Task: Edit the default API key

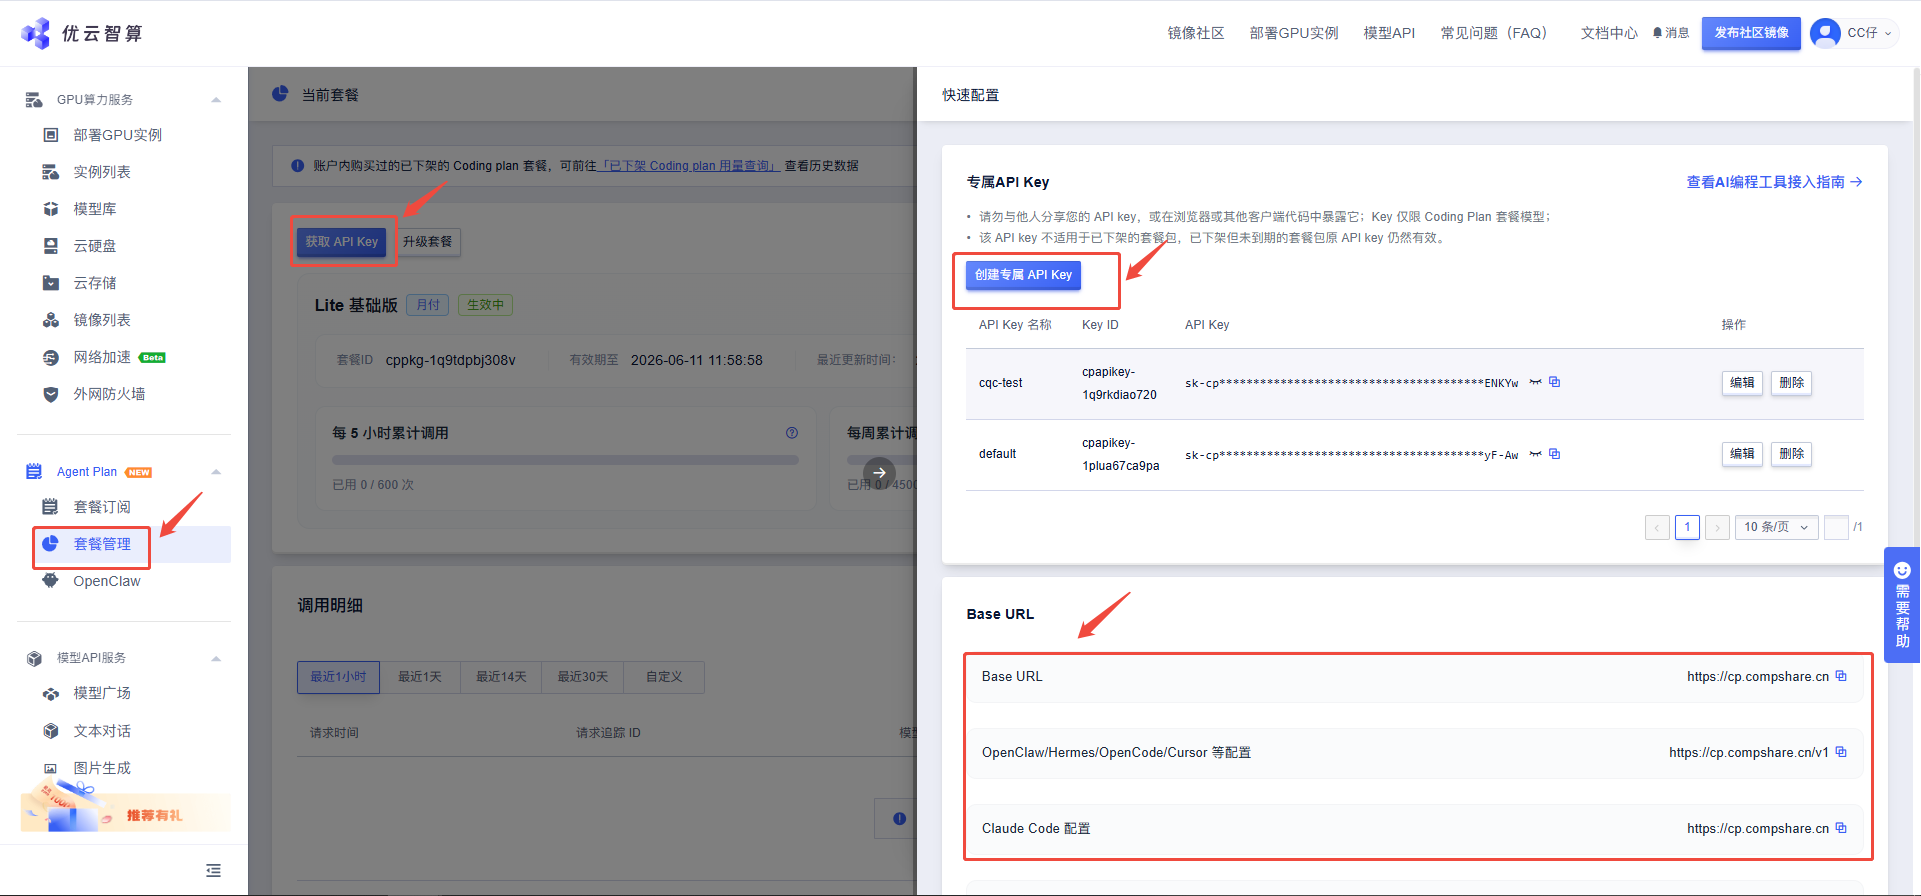Action: pos(1742,454)
